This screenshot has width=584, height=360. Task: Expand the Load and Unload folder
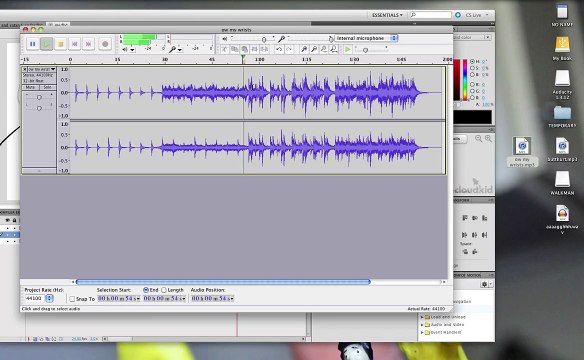422,317
